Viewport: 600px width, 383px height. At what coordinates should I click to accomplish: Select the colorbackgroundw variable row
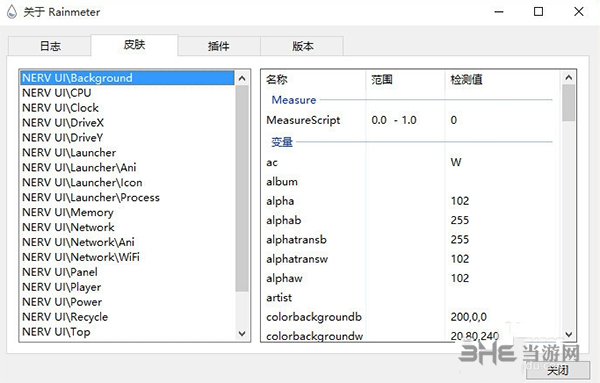pyautogui.click(x=411, y=336)
